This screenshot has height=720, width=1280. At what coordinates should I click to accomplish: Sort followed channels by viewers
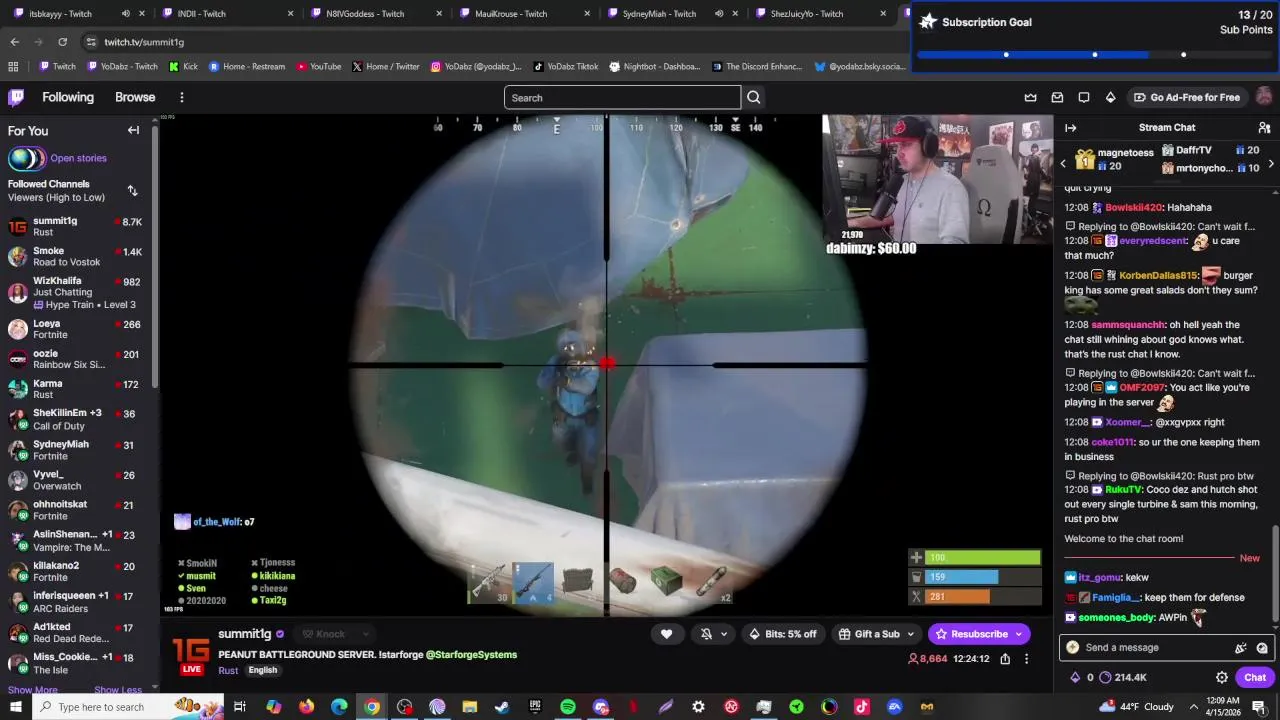pos(132,190)
